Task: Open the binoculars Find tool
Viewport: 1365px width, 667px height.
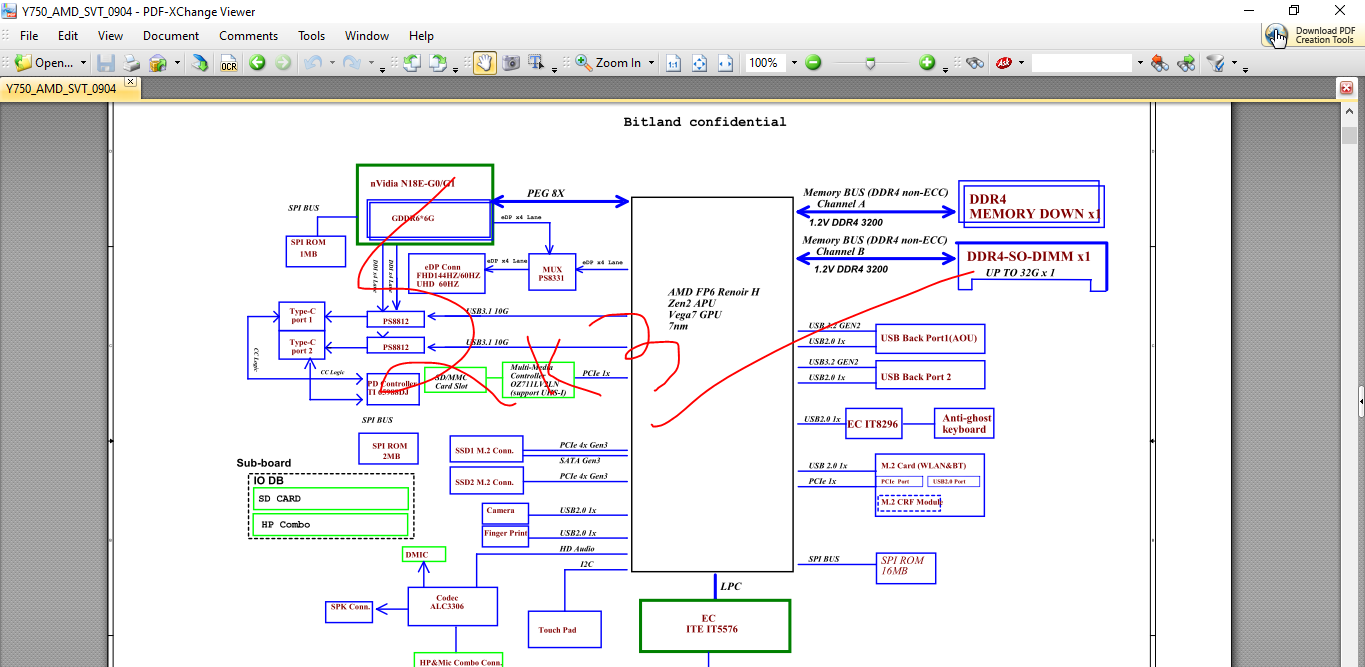Action: tap(975, 62)
